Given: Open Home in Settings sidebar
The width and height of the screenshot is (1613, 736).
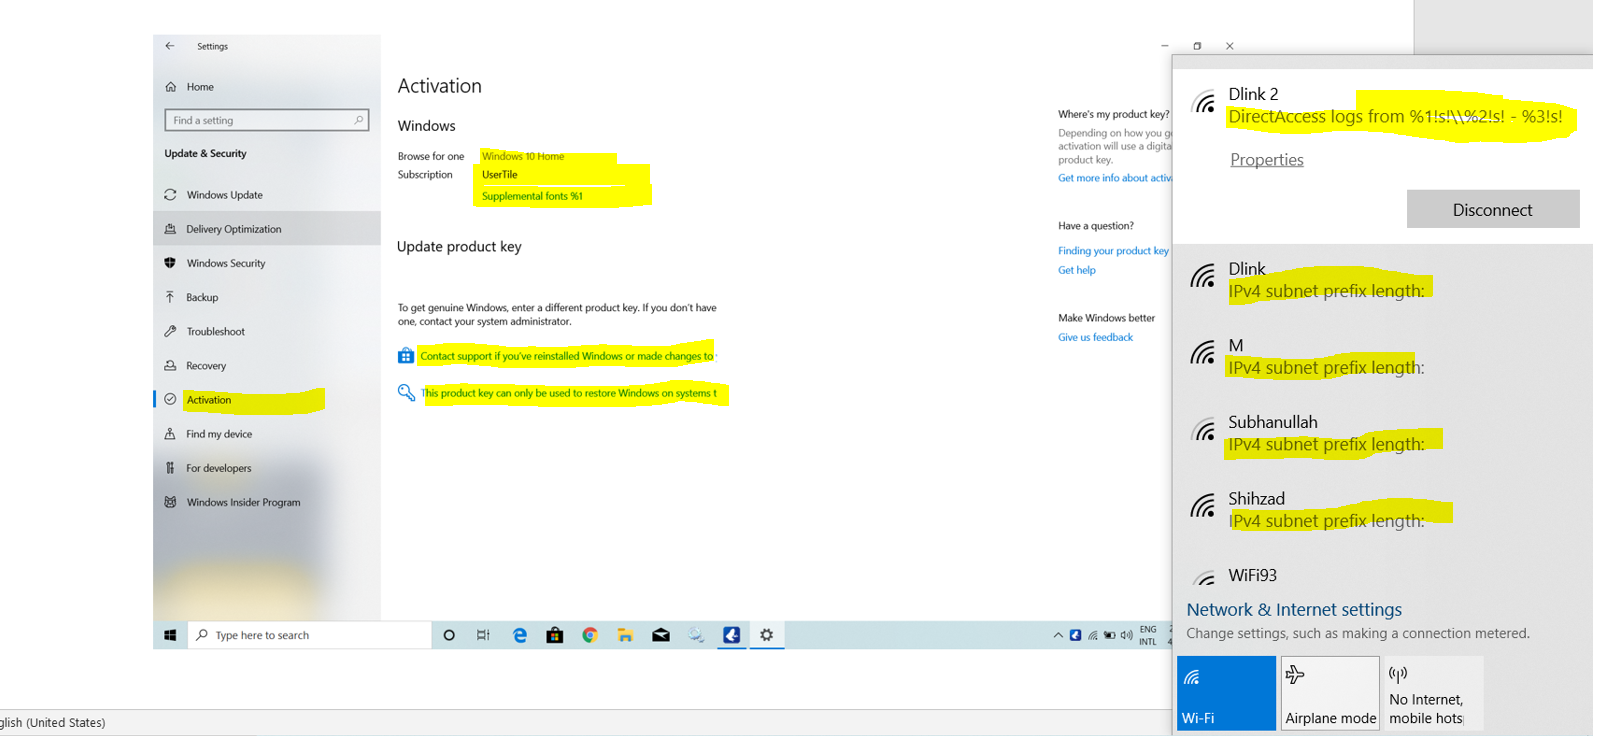Looking at the screenshot, I should click(200, 87).
